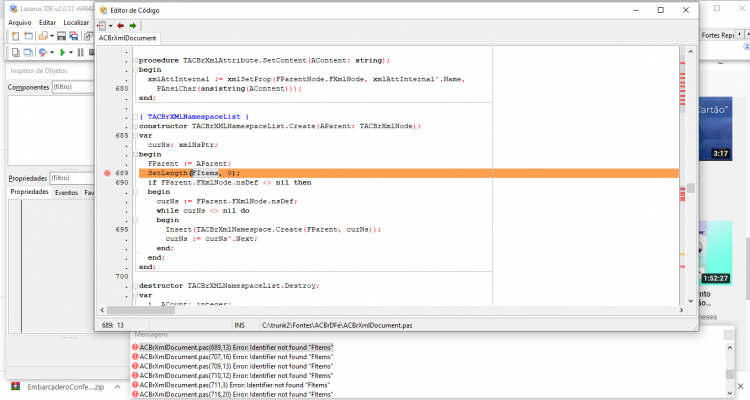Click the EmbarcaderoConfe...zip download item
This screenshot has width=750, height=400.
(59, 387)
